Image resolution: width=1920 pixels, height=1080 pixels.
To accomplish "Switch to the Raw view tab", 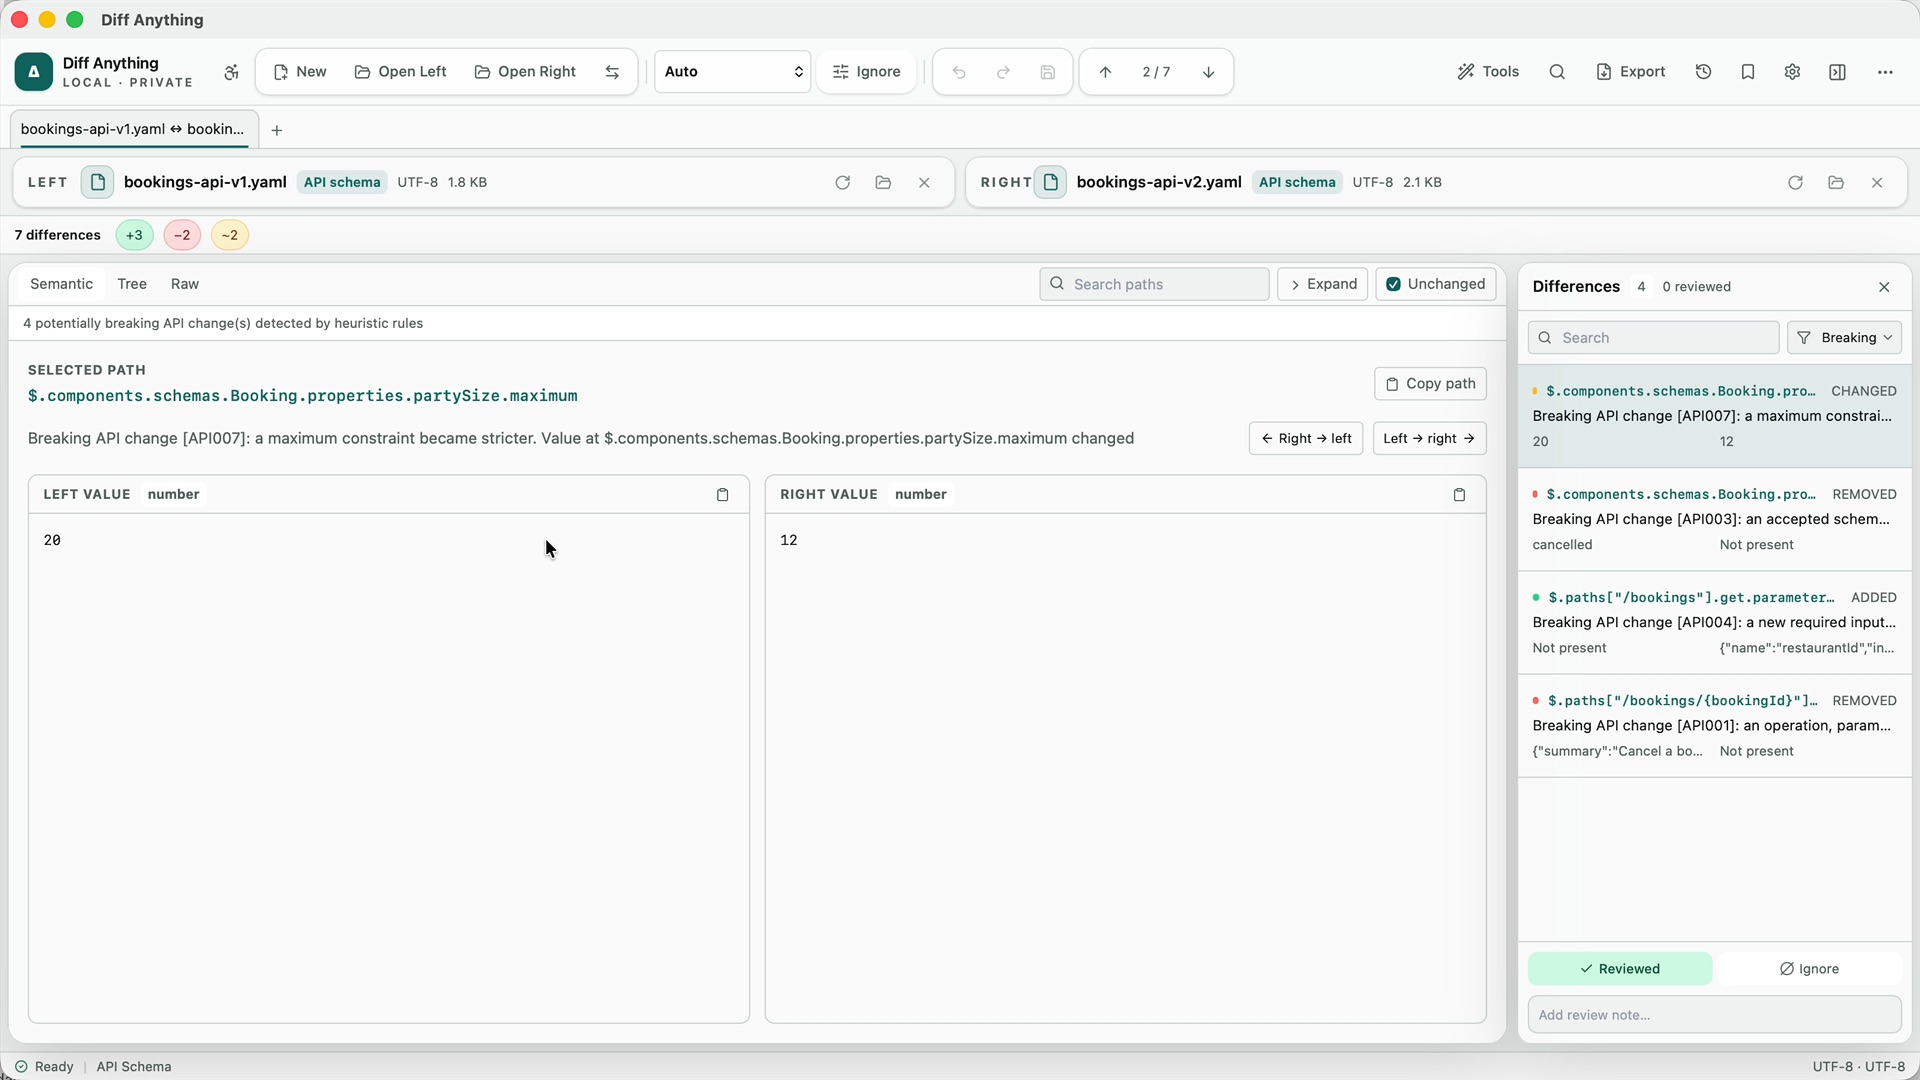I will (x=185, y=284).
